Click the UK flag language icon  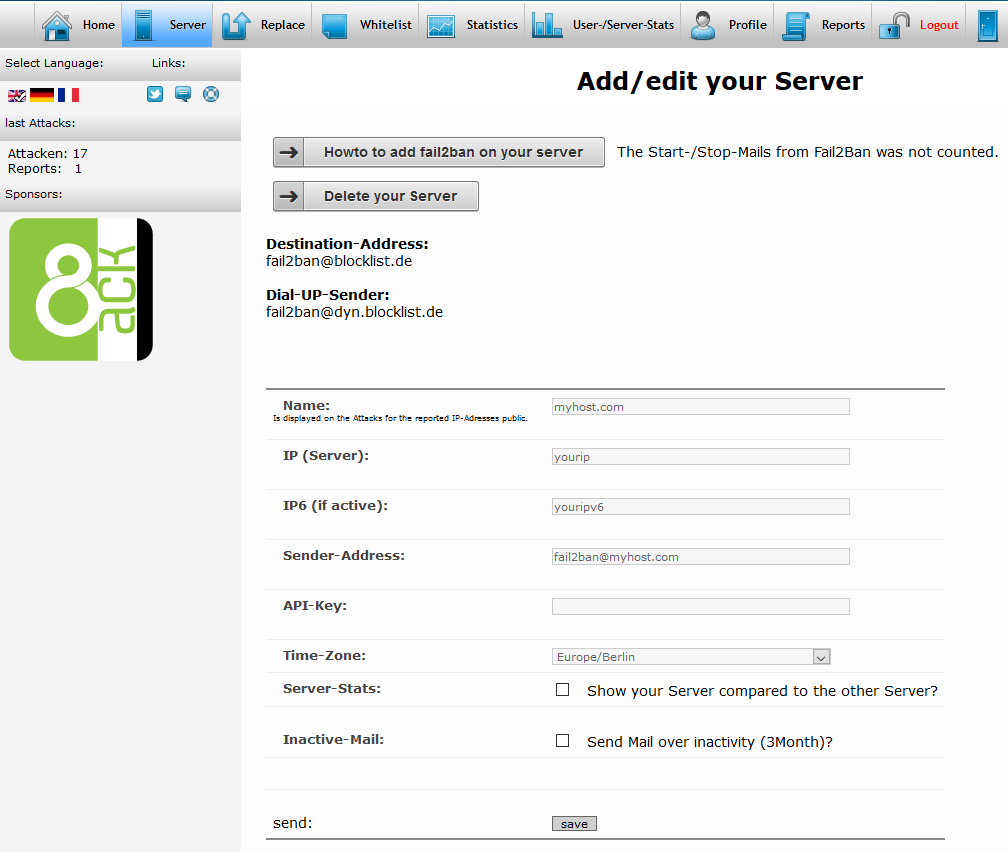pyautogui.click(x=17, y=95)
